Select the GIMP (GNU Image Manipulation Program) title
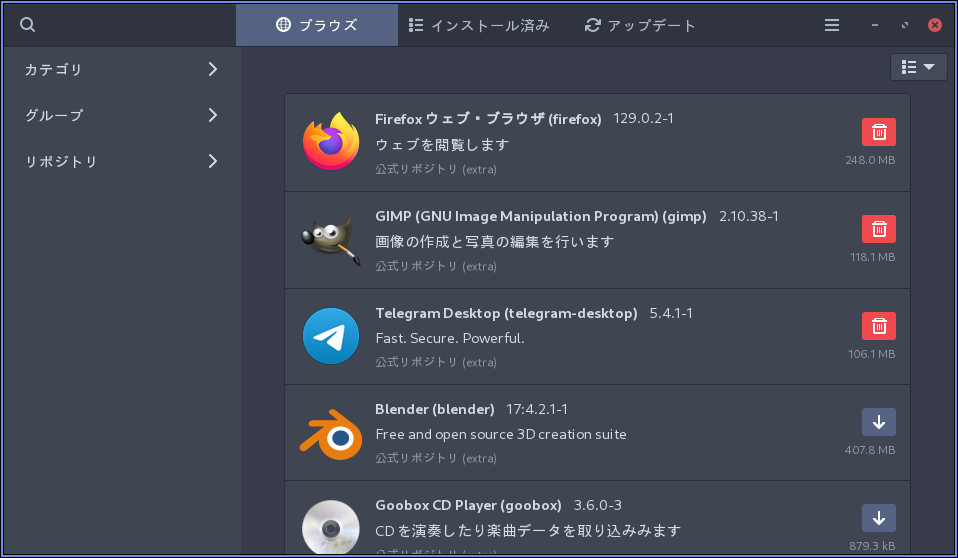Viewport: 958px width, 558px height. pyautogui.click(x=541, y=216)
